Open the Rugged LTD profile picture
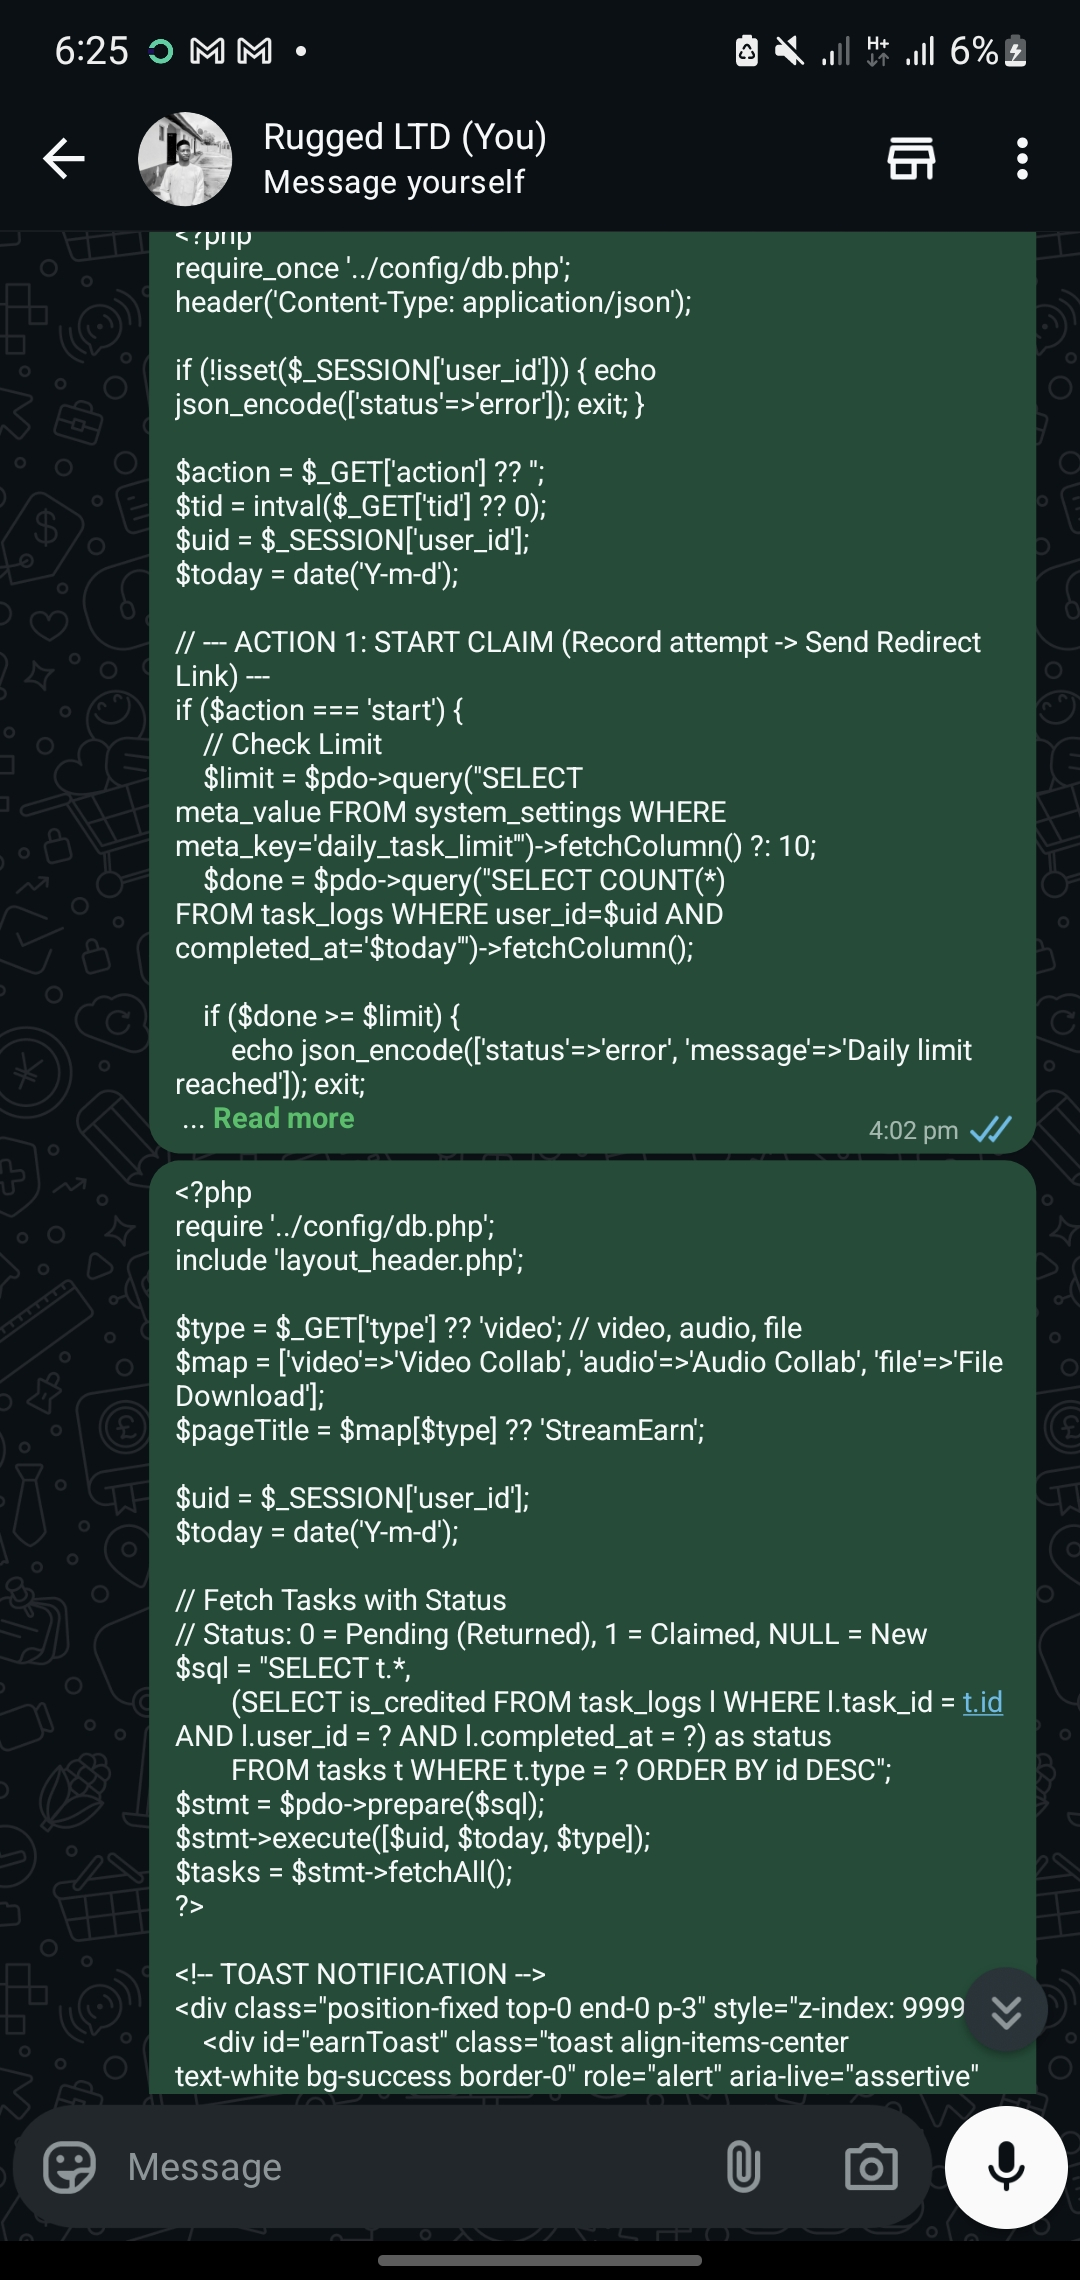 point(185,159)
